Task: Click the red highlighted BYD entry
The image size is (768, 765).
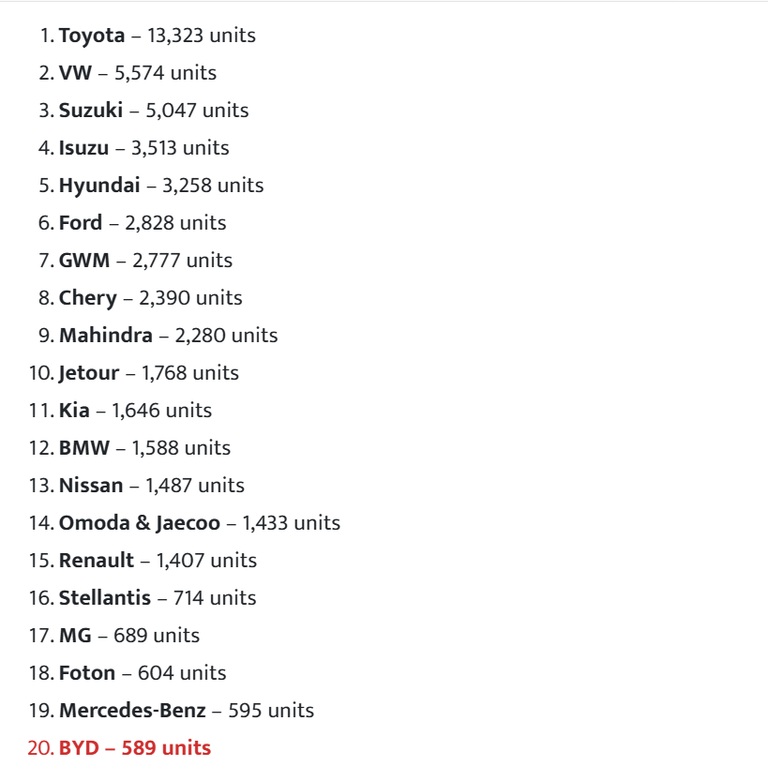Action: tap(135, 748)
